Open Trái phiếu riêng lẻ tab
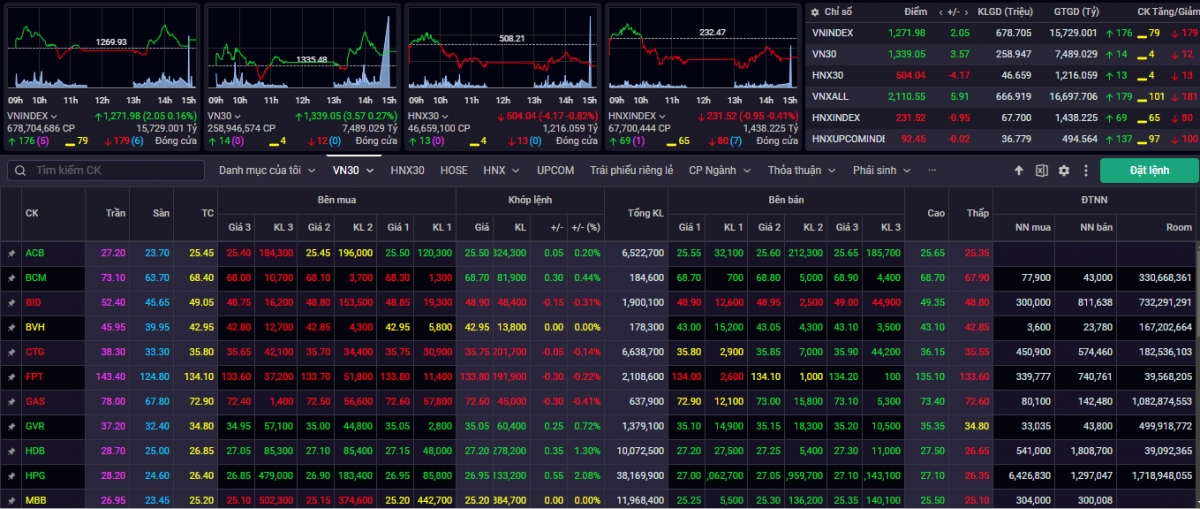 [631, 170]
